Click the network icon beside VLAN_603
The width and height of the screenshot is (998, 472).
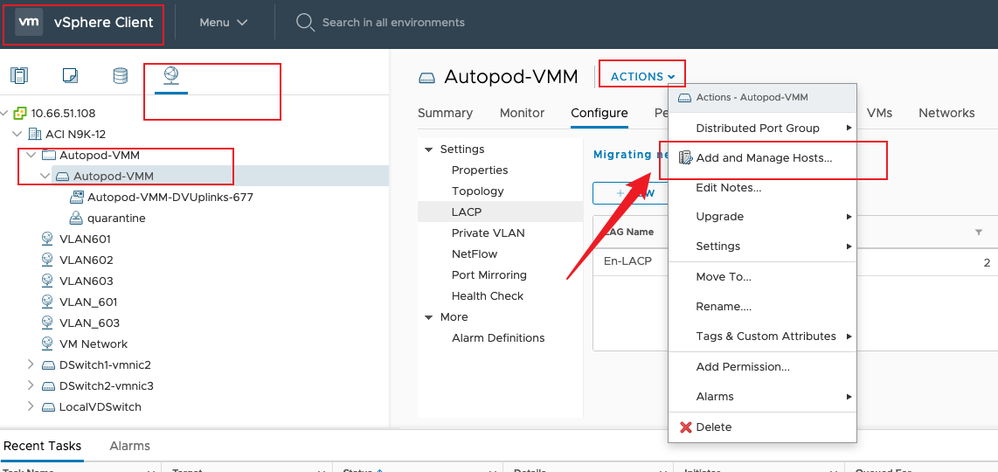click(48, 323)
